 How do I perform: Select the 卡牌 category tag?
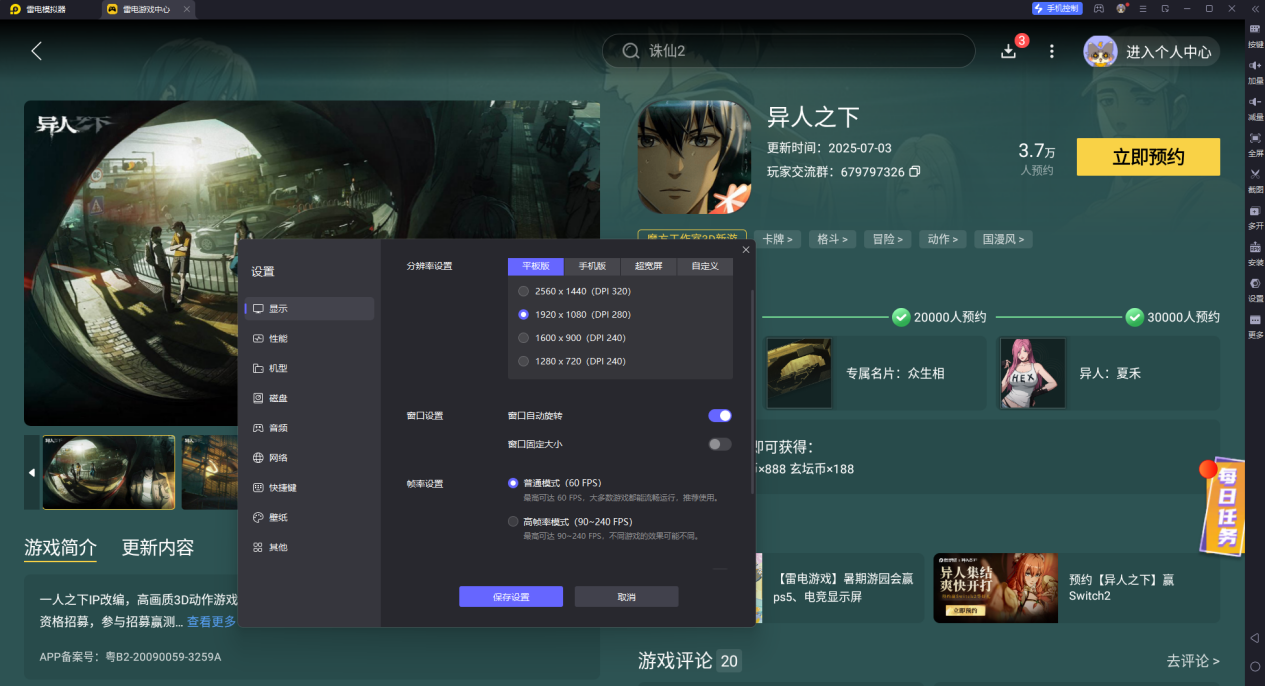click(776, 239)
